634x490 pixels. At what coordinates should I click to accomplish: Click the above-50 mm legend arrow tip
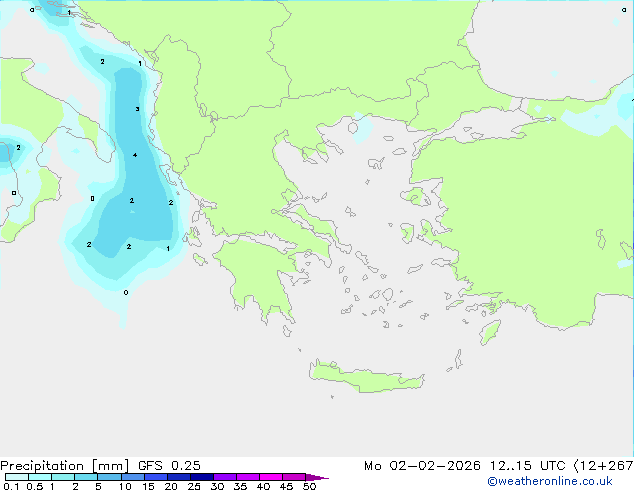(317, 477)
